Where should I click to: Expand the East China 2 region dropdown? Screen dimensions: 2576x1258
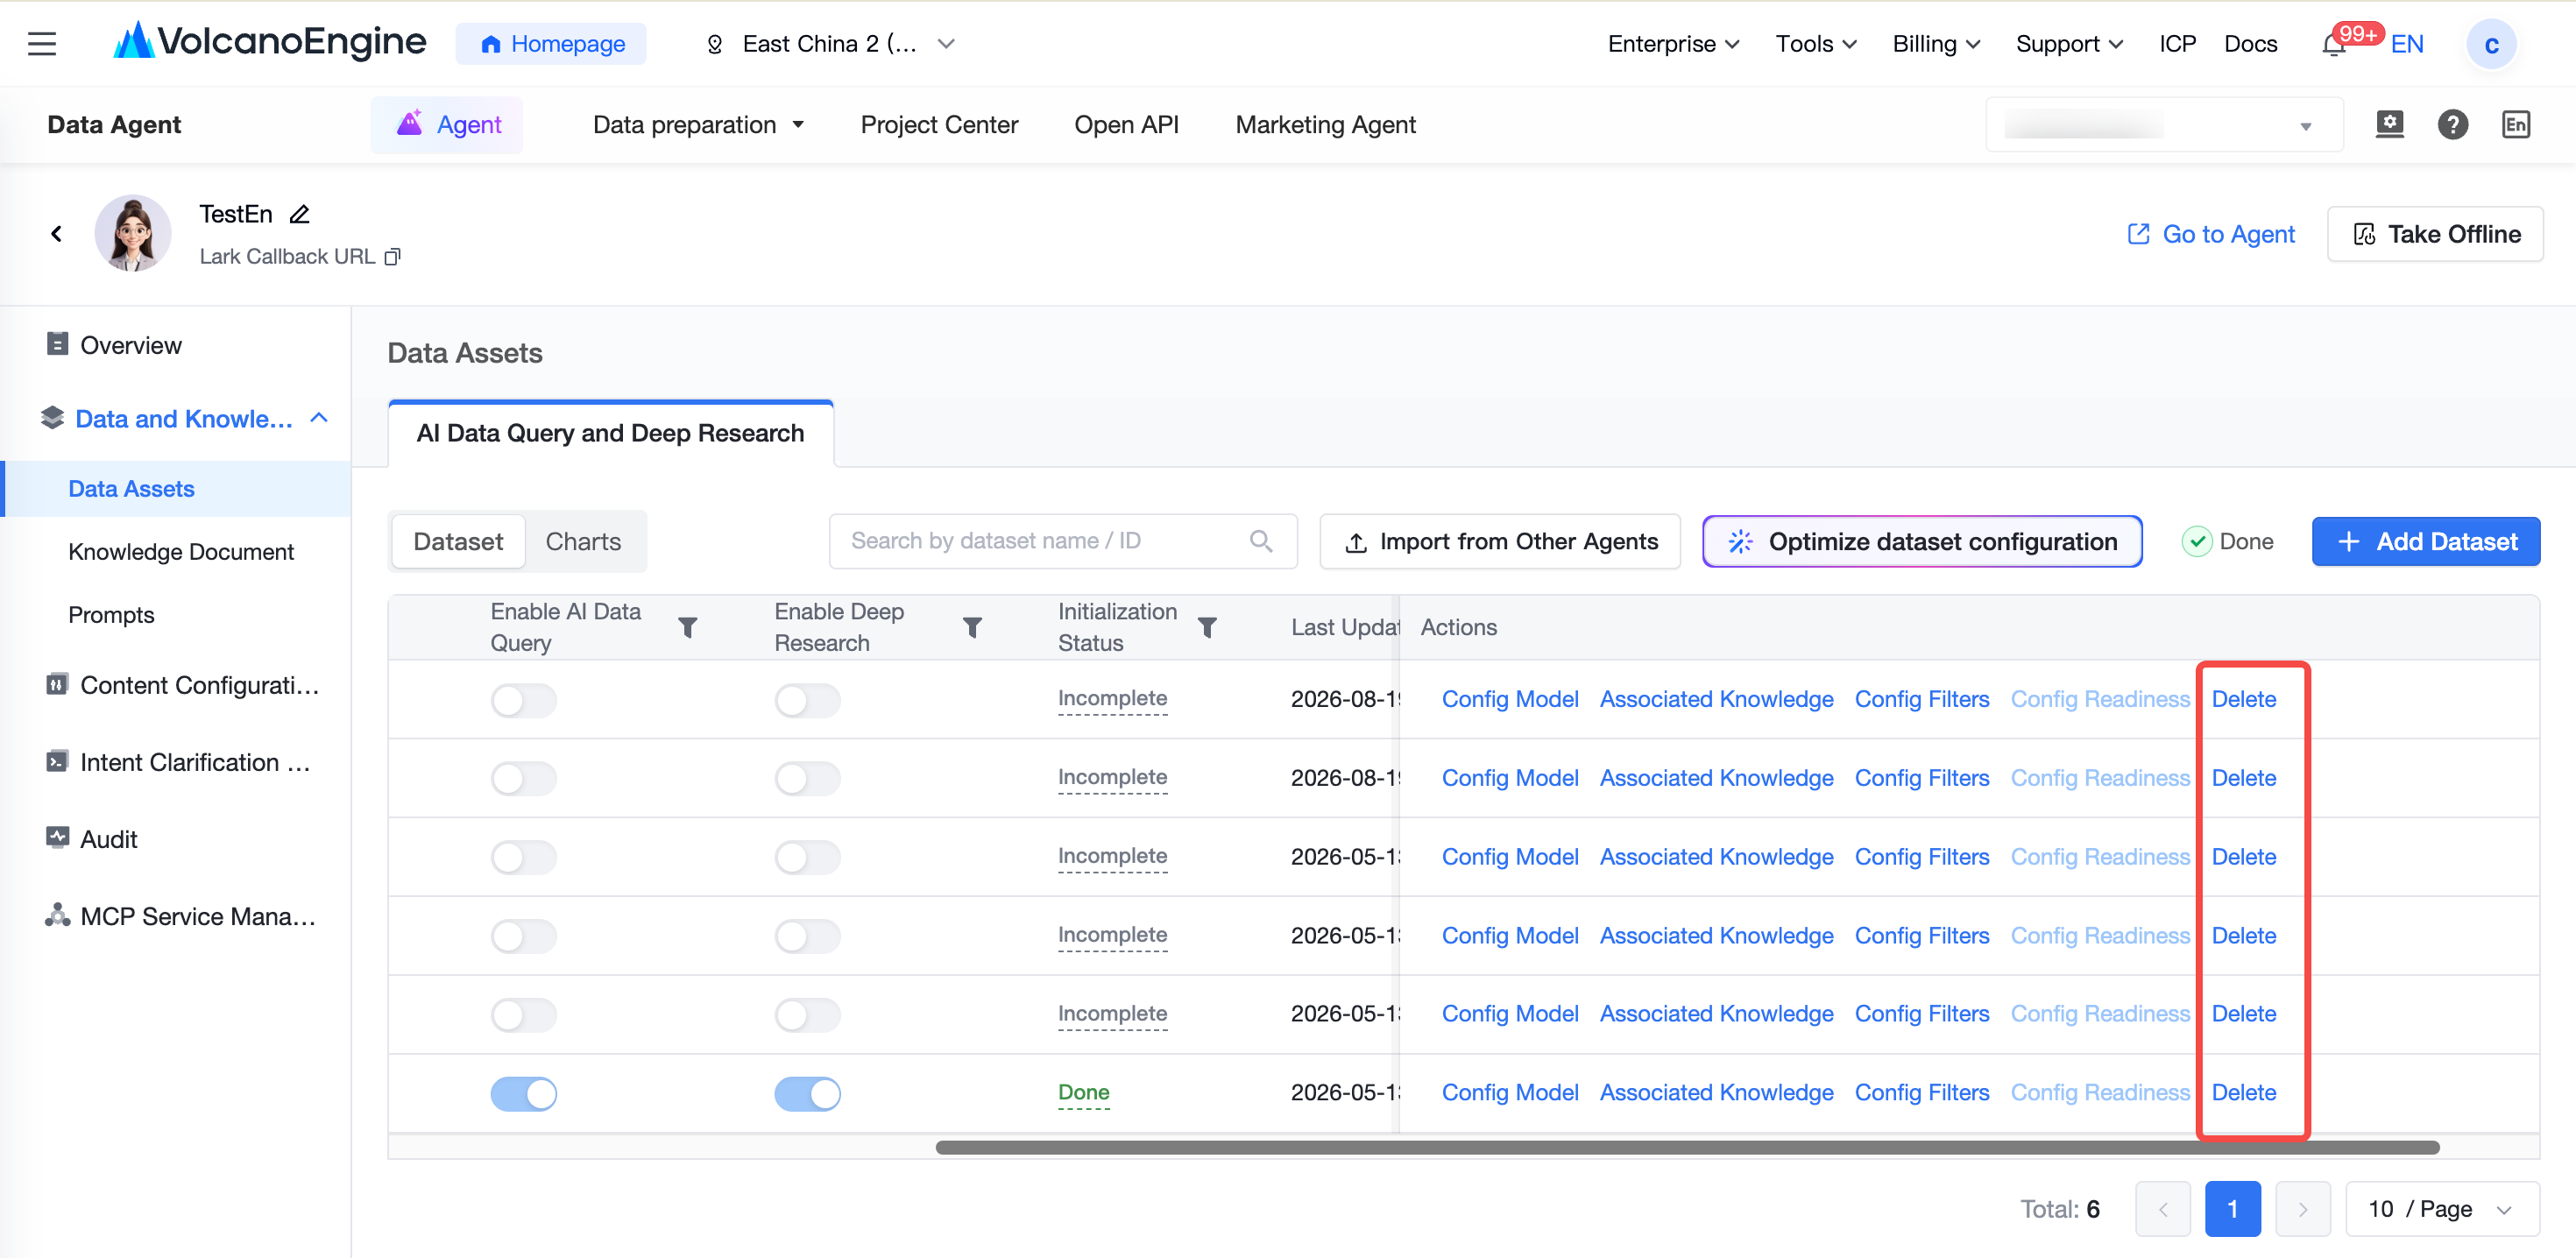[830, 44]
